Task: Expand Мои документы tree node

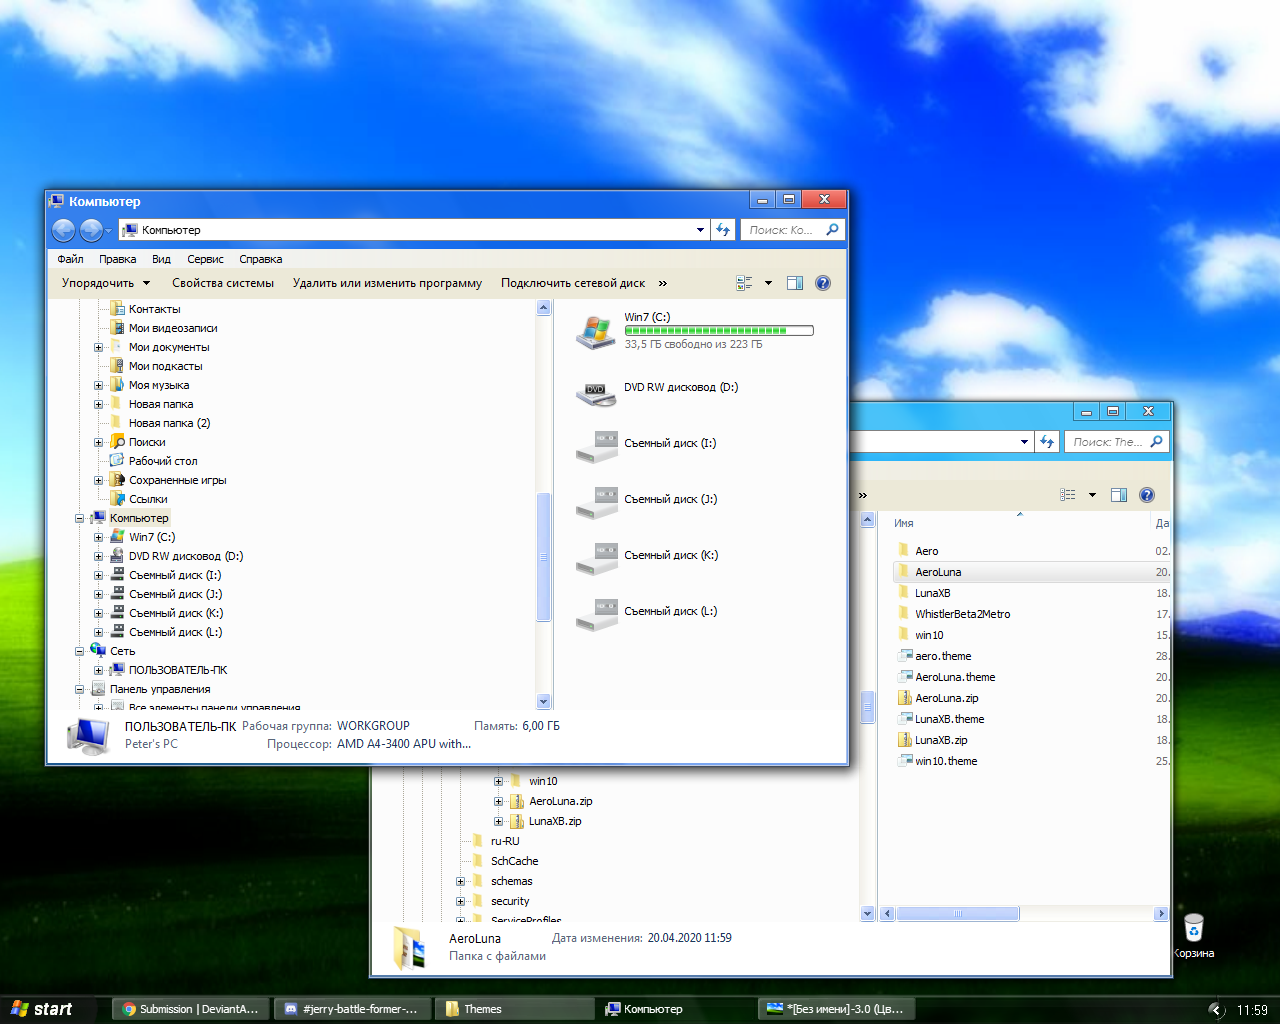Action: [99, 347]
